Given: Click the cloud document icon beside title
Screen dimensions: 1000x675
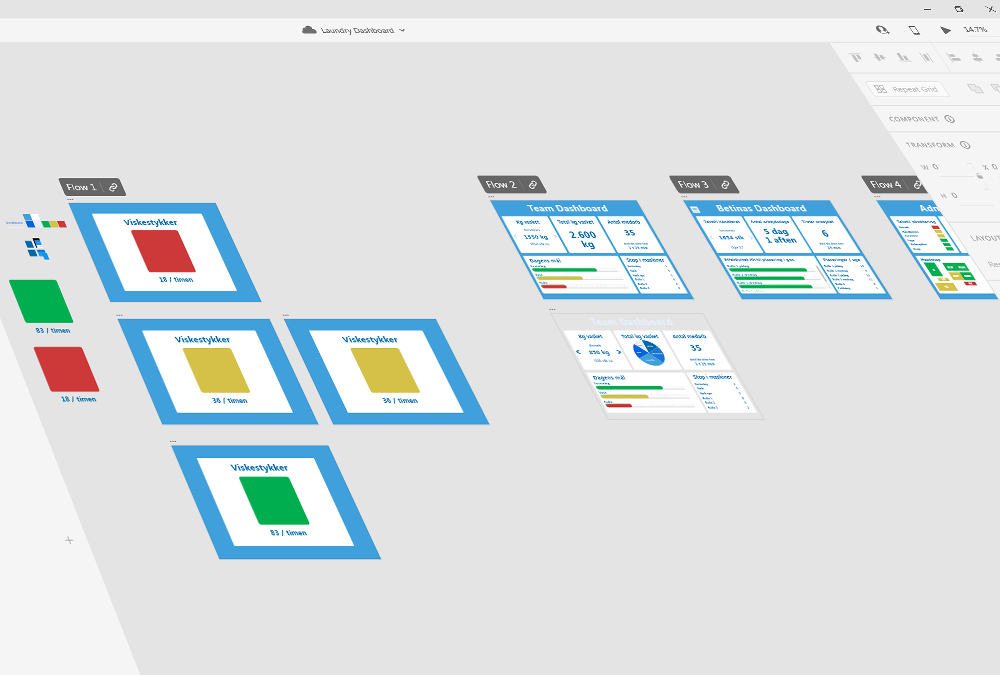Looking at the screenshot, I should tap(309, 30).
